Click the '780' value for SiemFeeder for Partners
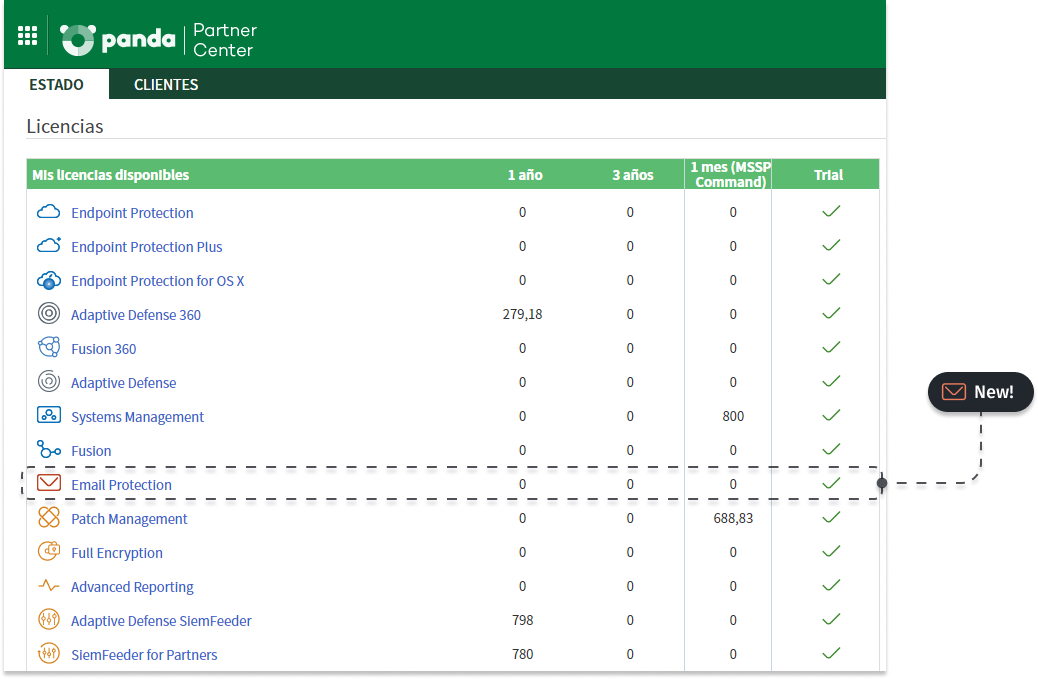 pyautogui.click(x=522, y=655)
